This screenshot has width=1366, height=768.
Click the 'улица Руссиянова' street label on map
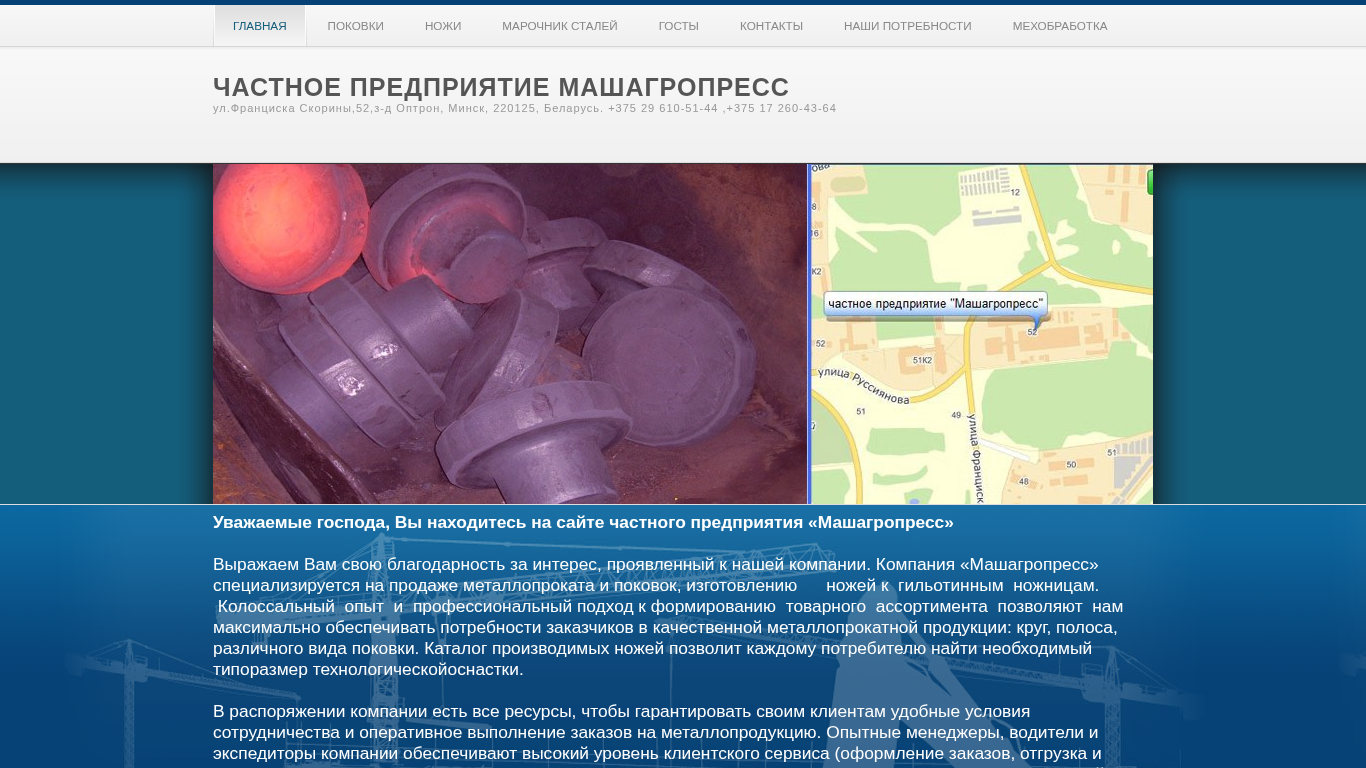click(866, 385)
